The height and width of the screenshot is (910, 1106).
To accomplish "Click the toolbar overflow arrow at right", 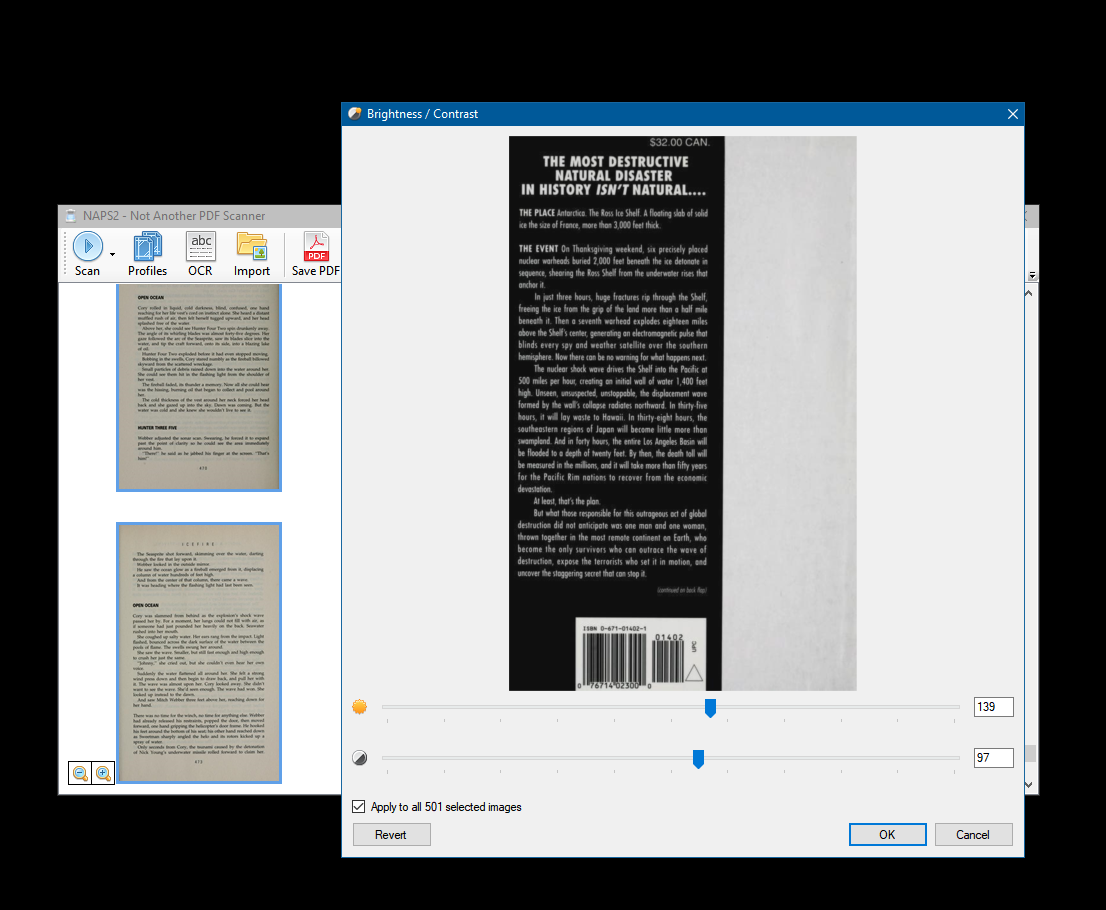I will click(x=1032, y=276).
